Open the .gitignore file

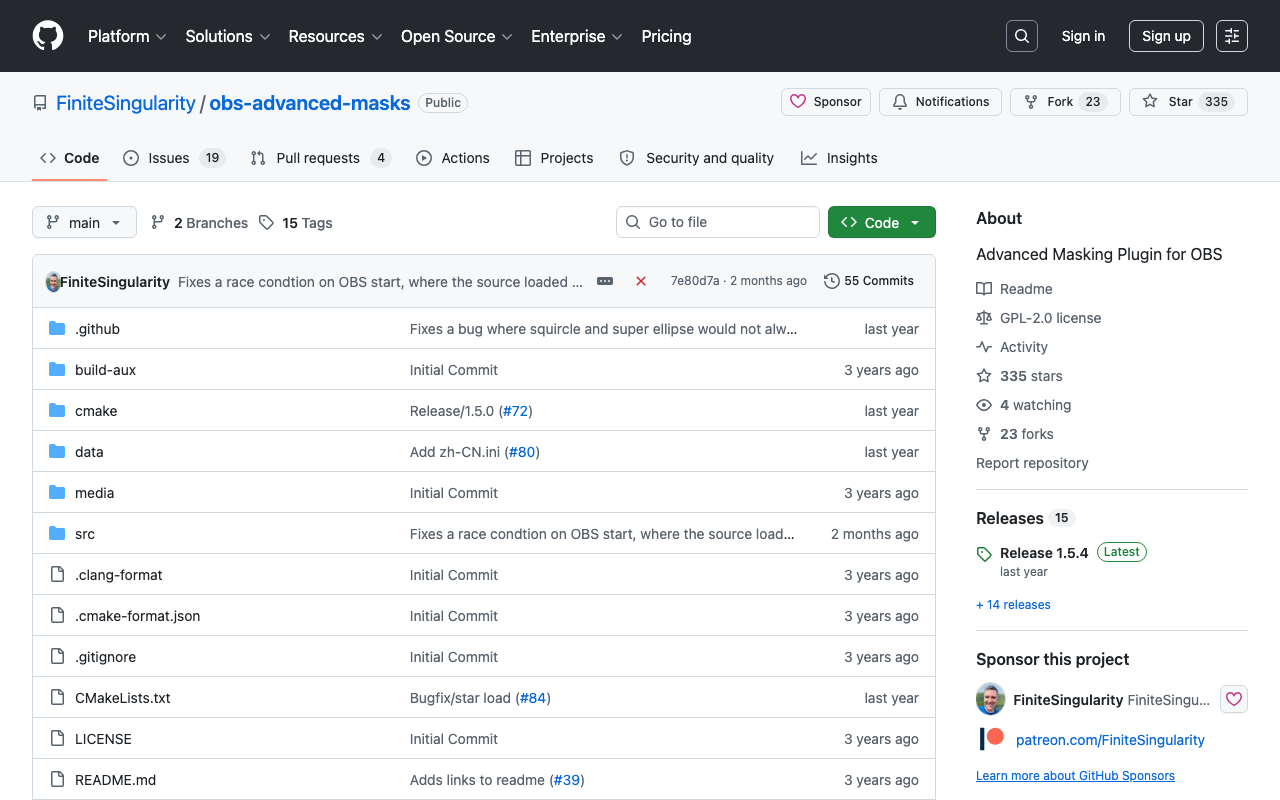pos(105,657)
